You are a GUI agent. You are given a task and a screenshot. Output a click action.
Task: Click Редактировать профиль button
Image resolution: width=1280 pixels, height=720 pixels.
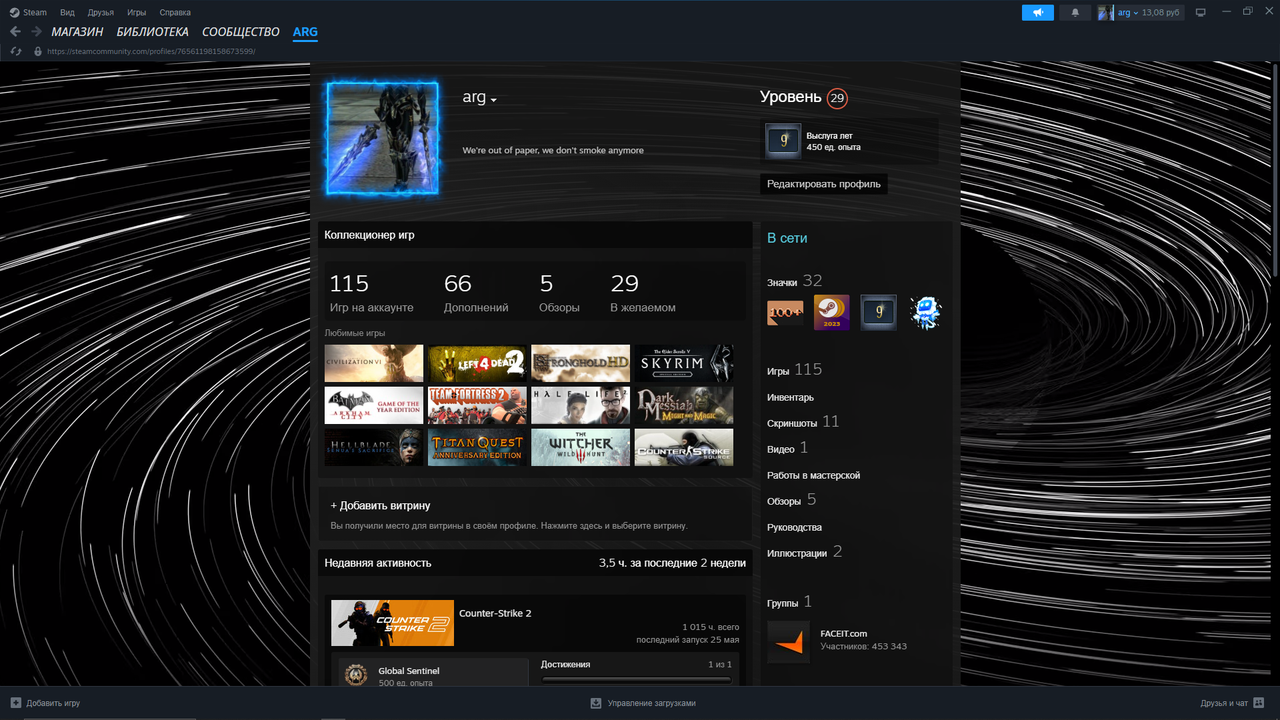pyautogui.click(x=824, y=184)
